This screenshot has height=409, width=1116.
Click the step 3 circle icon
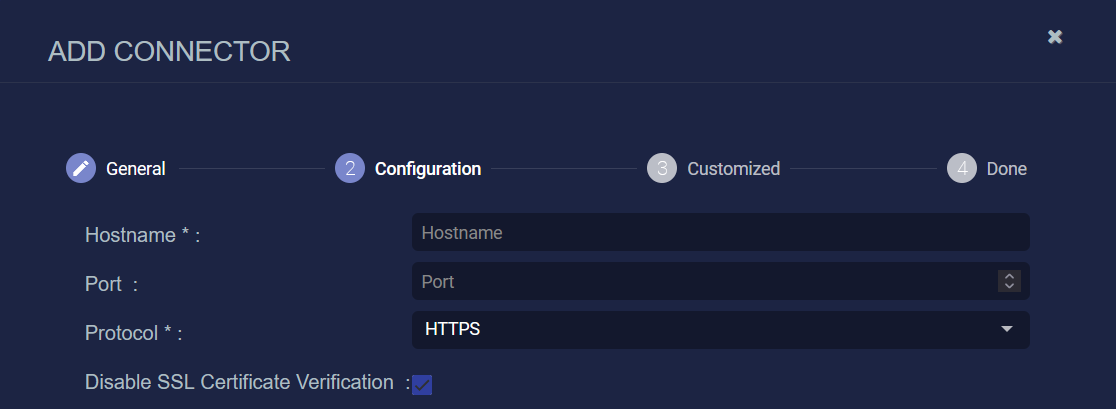click(662, 169)
